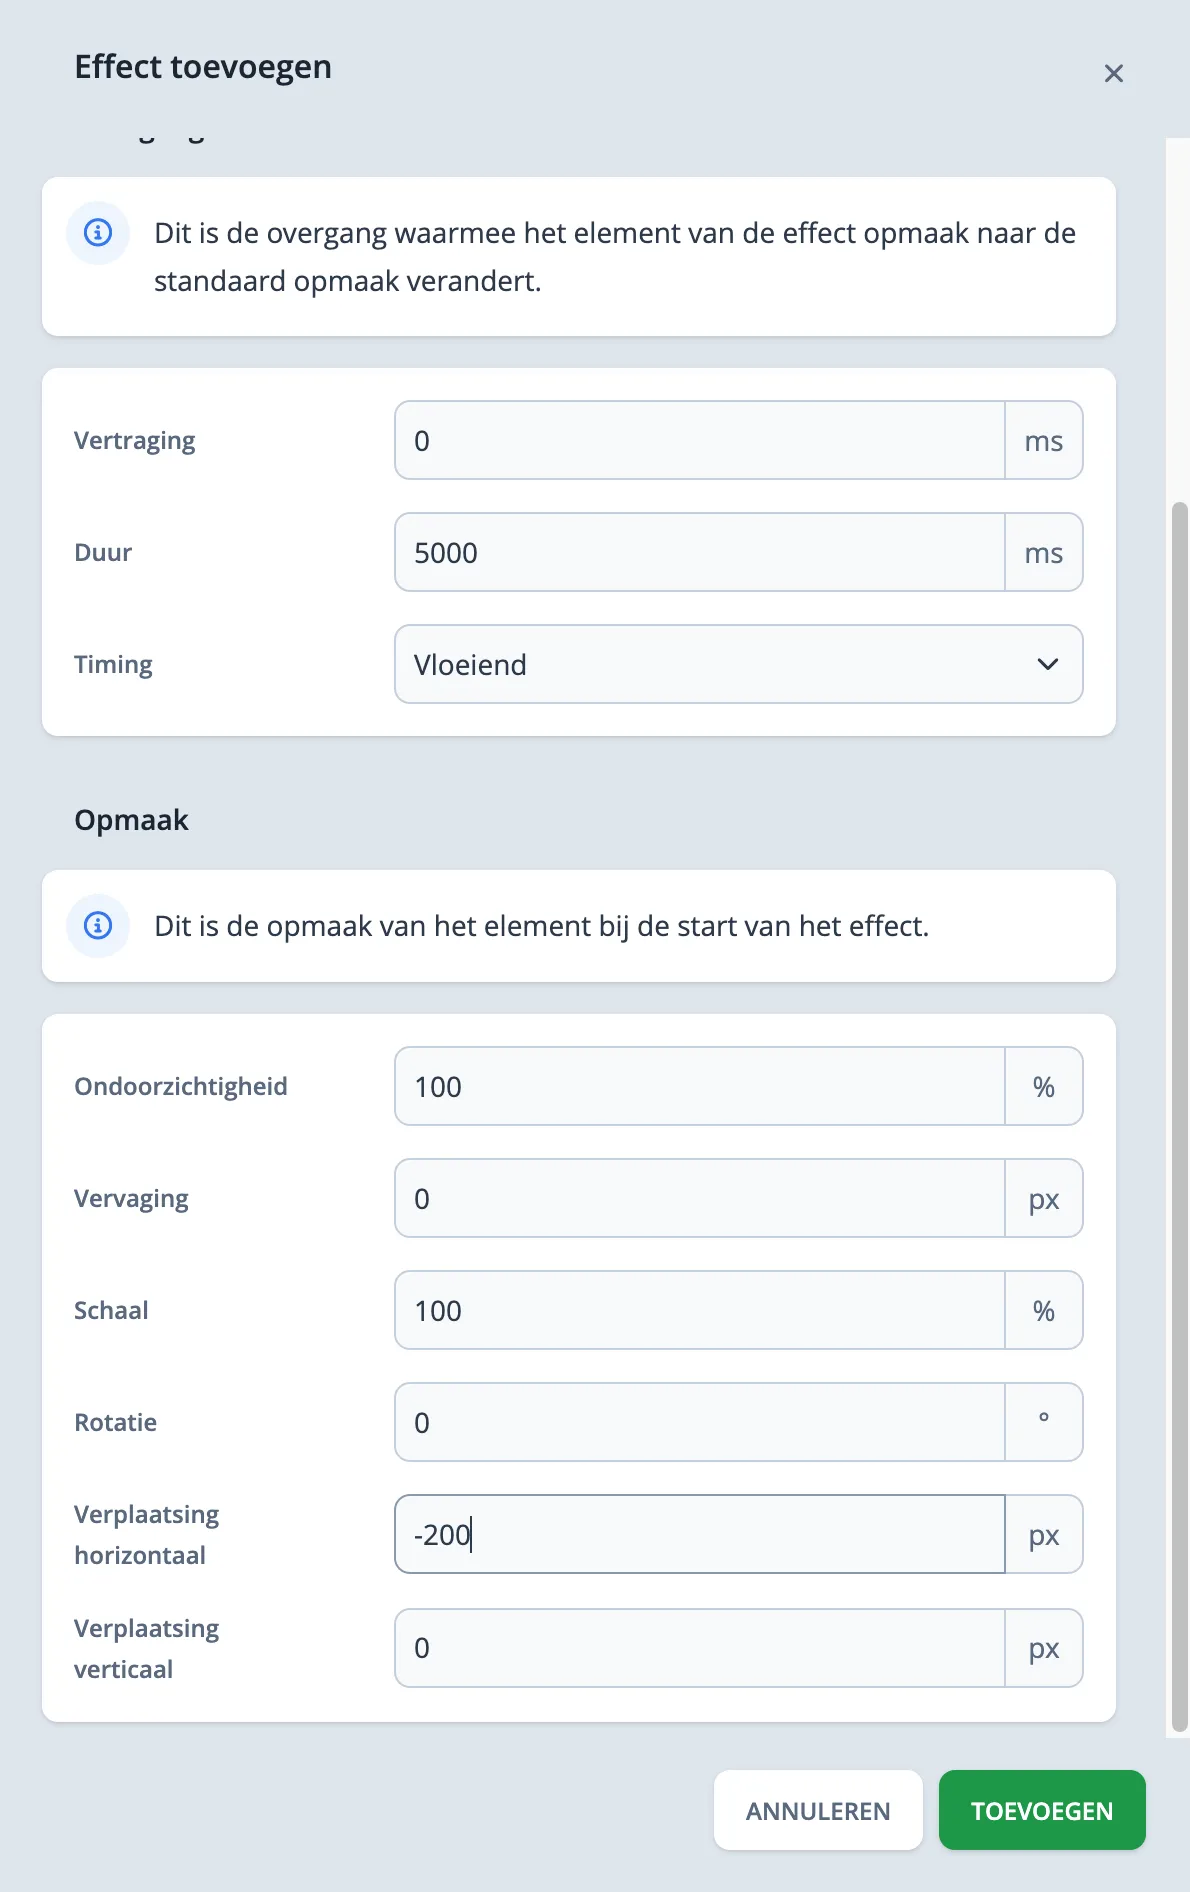
Task: Click the Verplaatsing verticaal field
Action: [700, 1648]
